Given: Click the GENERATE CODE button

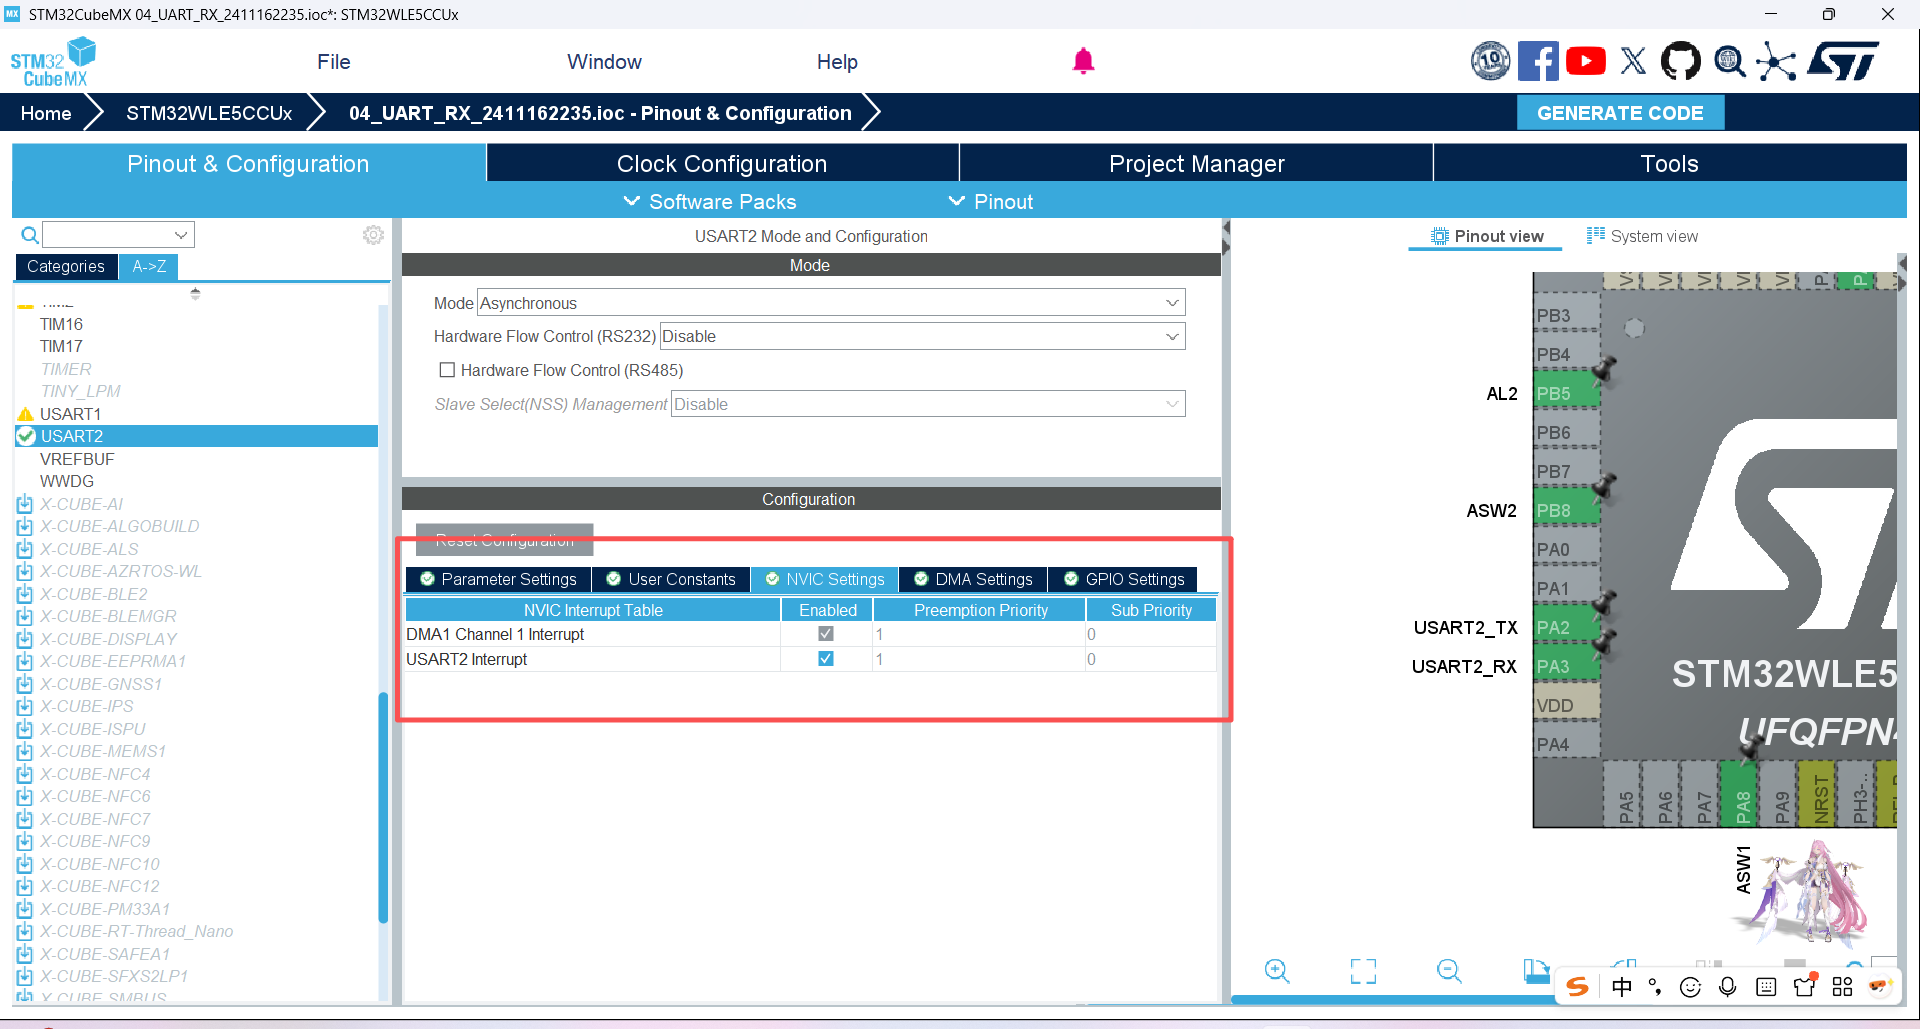Looking at the screenshot, I should [x=1620, y=113].
